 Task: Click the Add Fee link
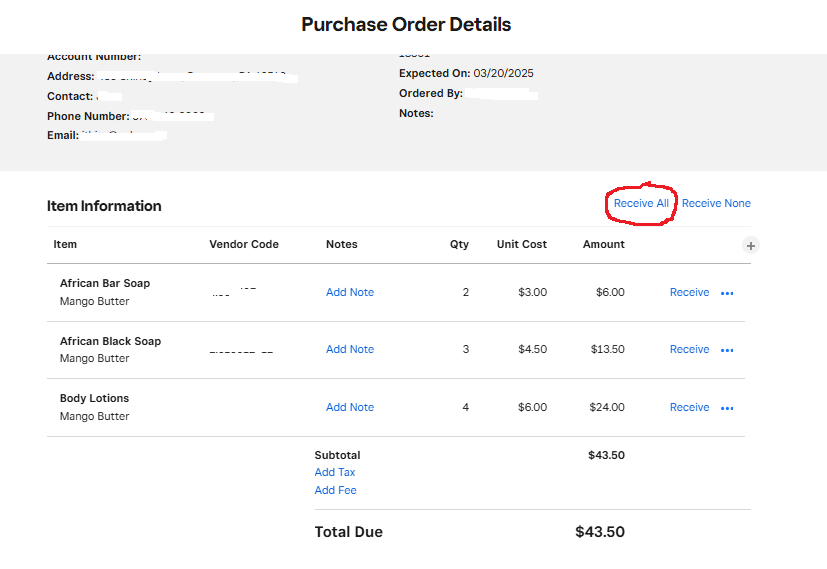[x=335, y=490]
